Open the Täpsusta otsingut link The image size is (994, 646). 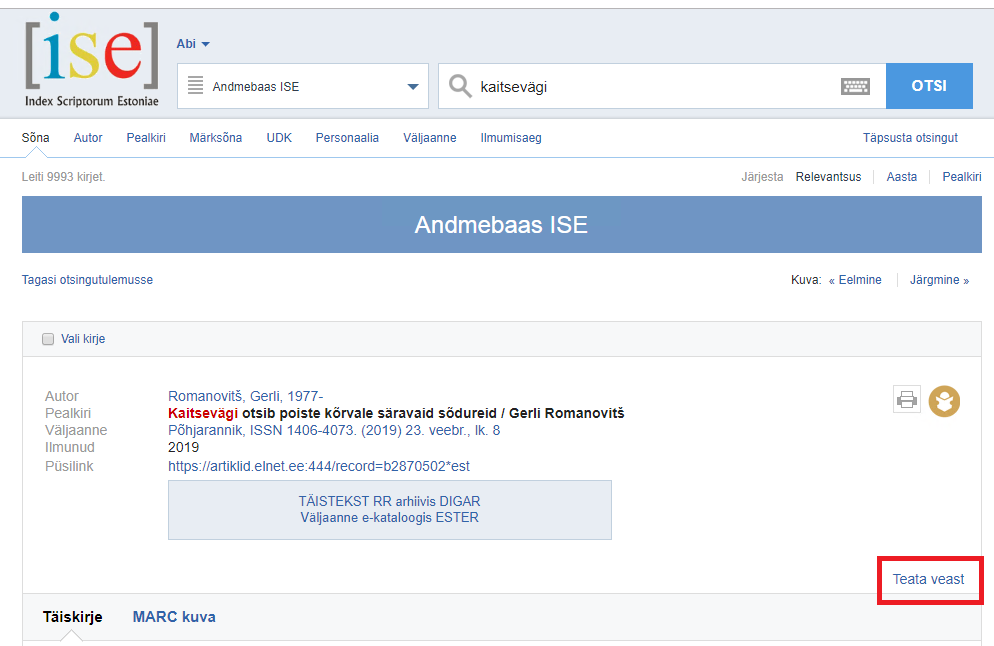[x=910, y=138]
